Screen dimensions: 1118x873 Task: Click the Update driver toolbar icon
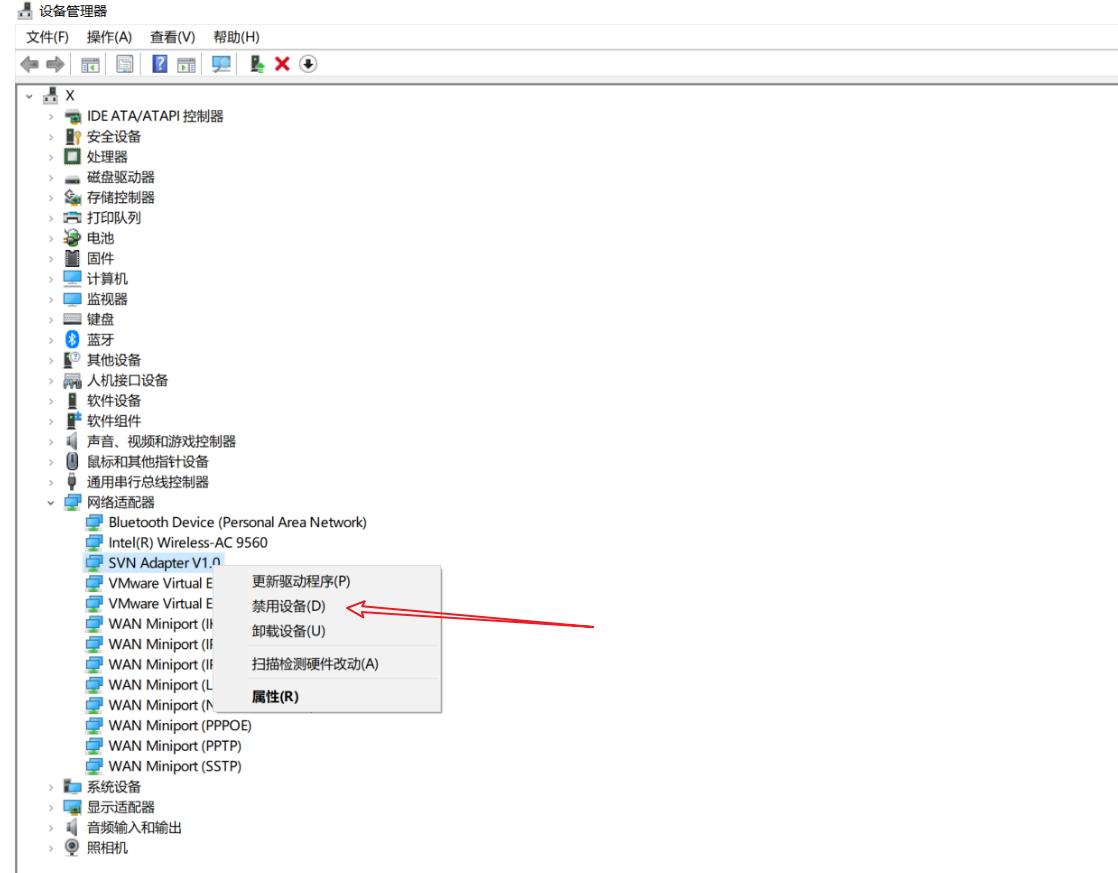point(256,63)
